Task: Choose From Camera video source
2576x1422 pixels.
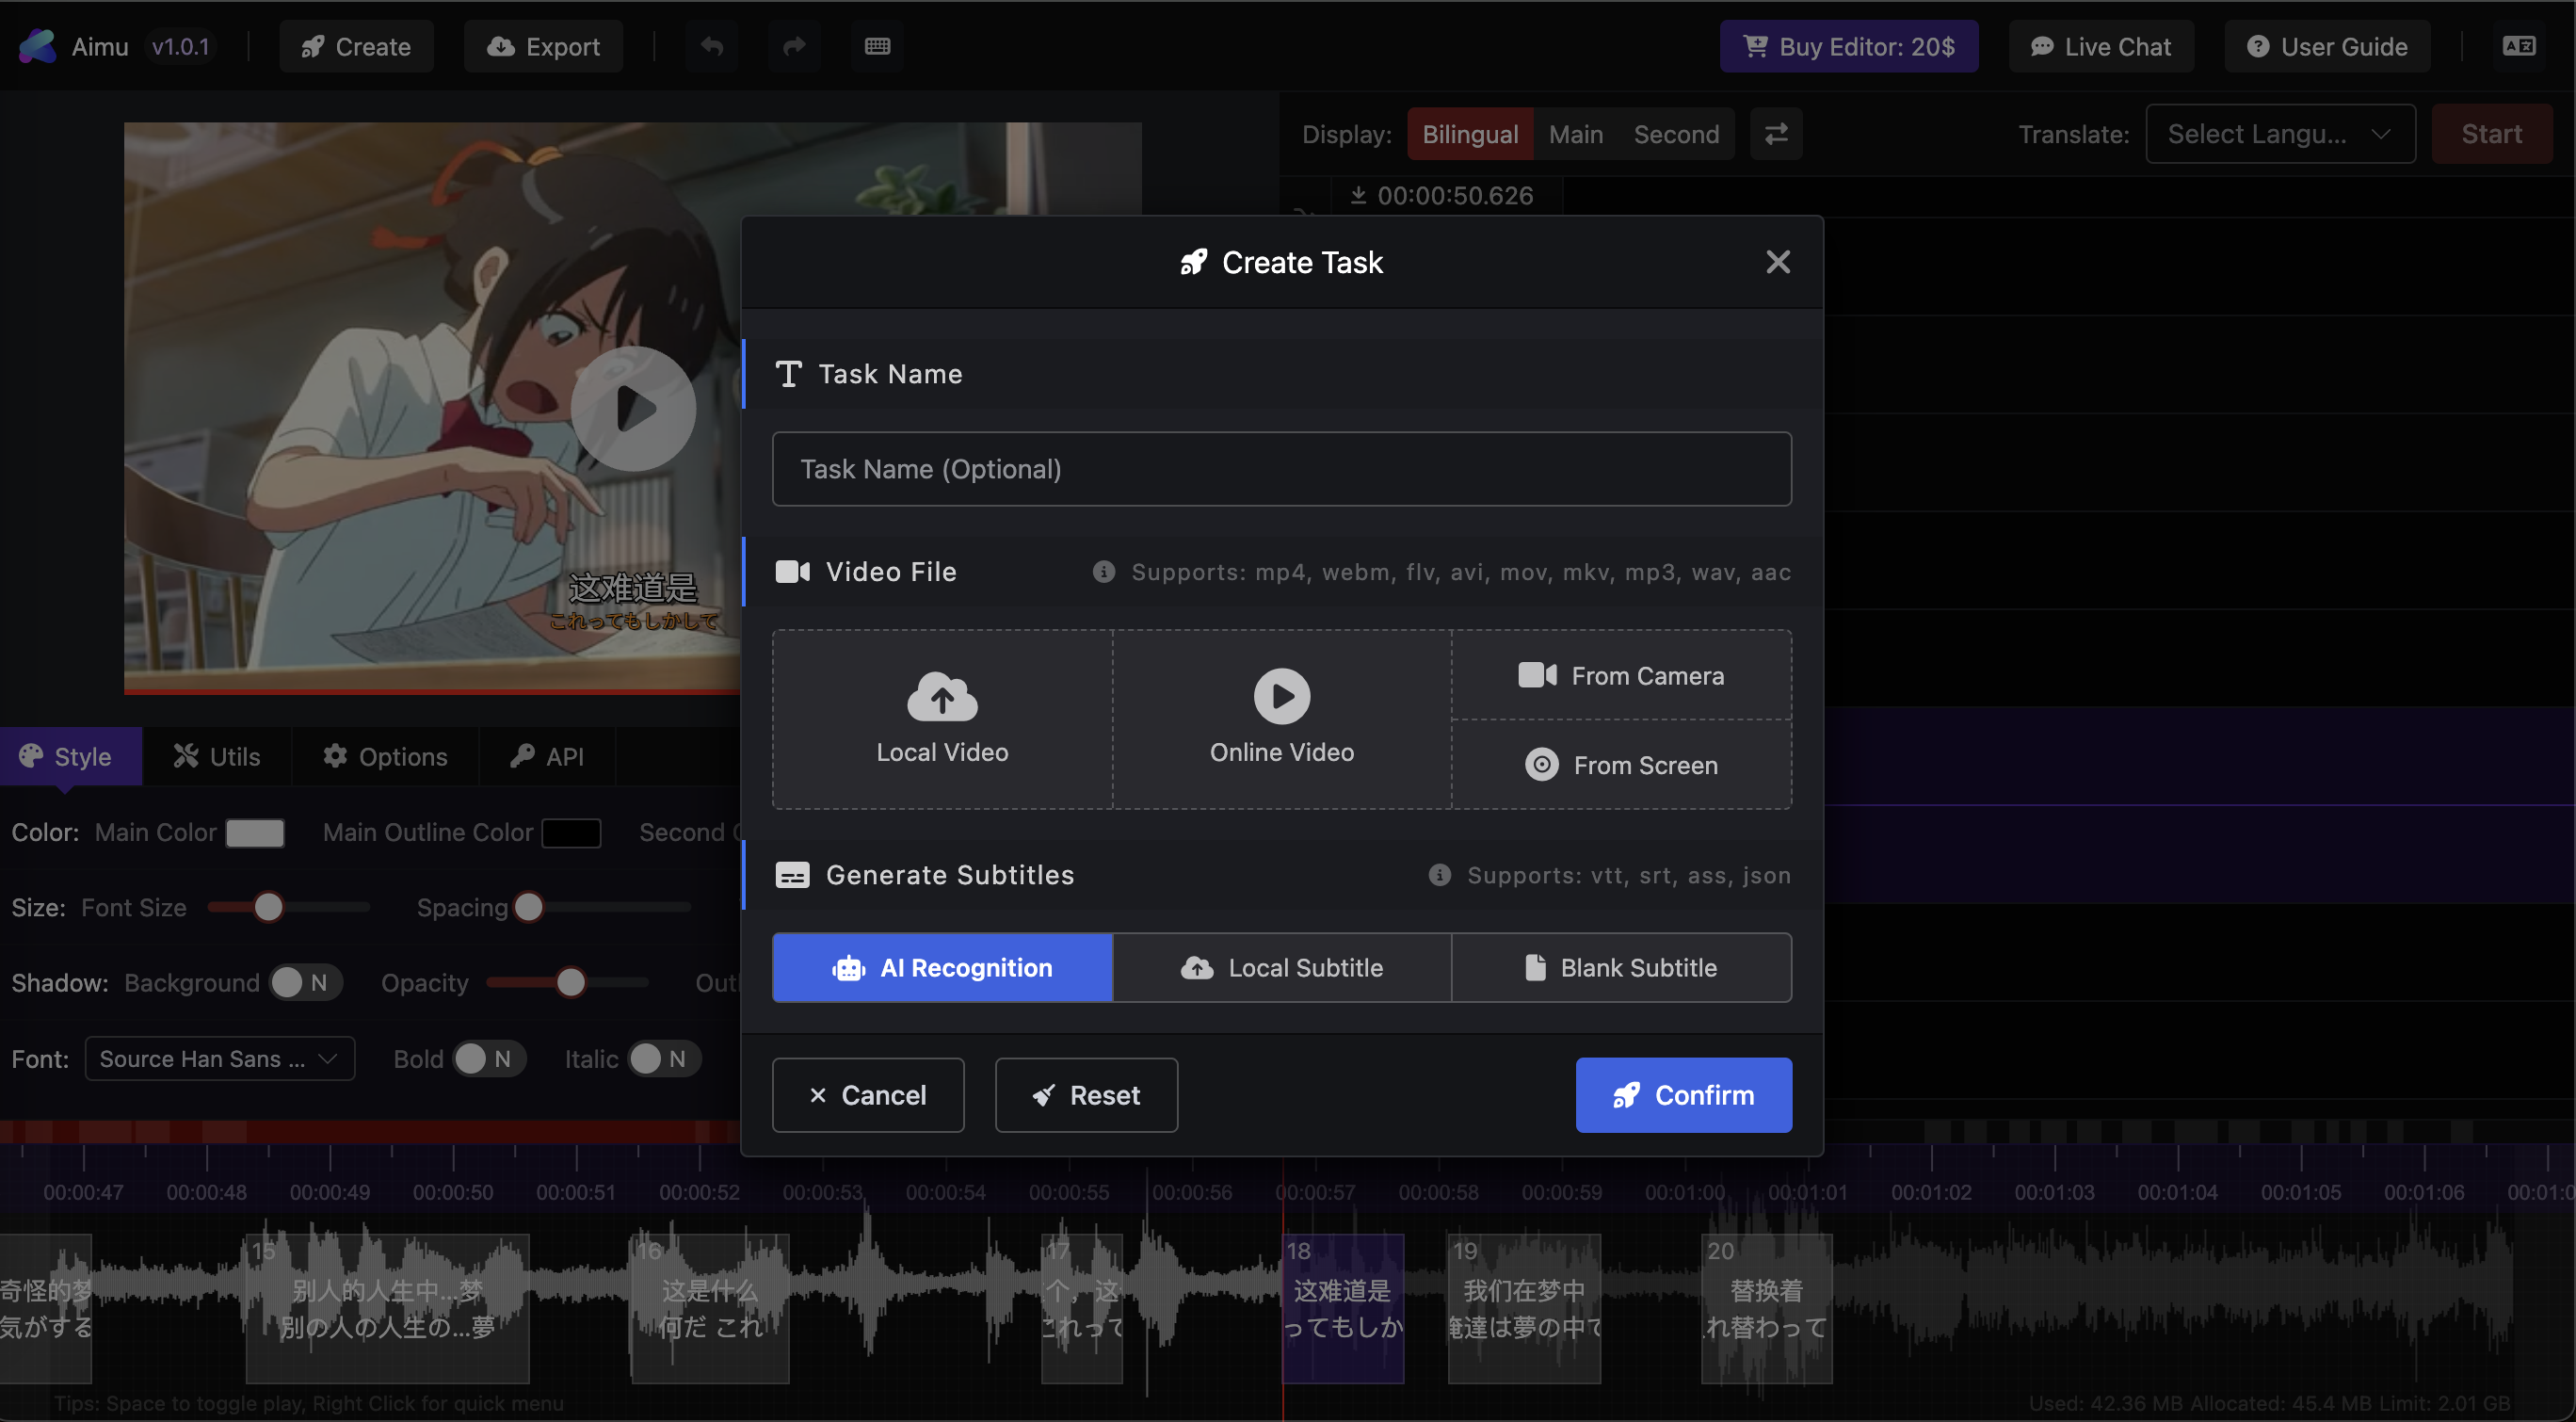Action: (1621, 675)
